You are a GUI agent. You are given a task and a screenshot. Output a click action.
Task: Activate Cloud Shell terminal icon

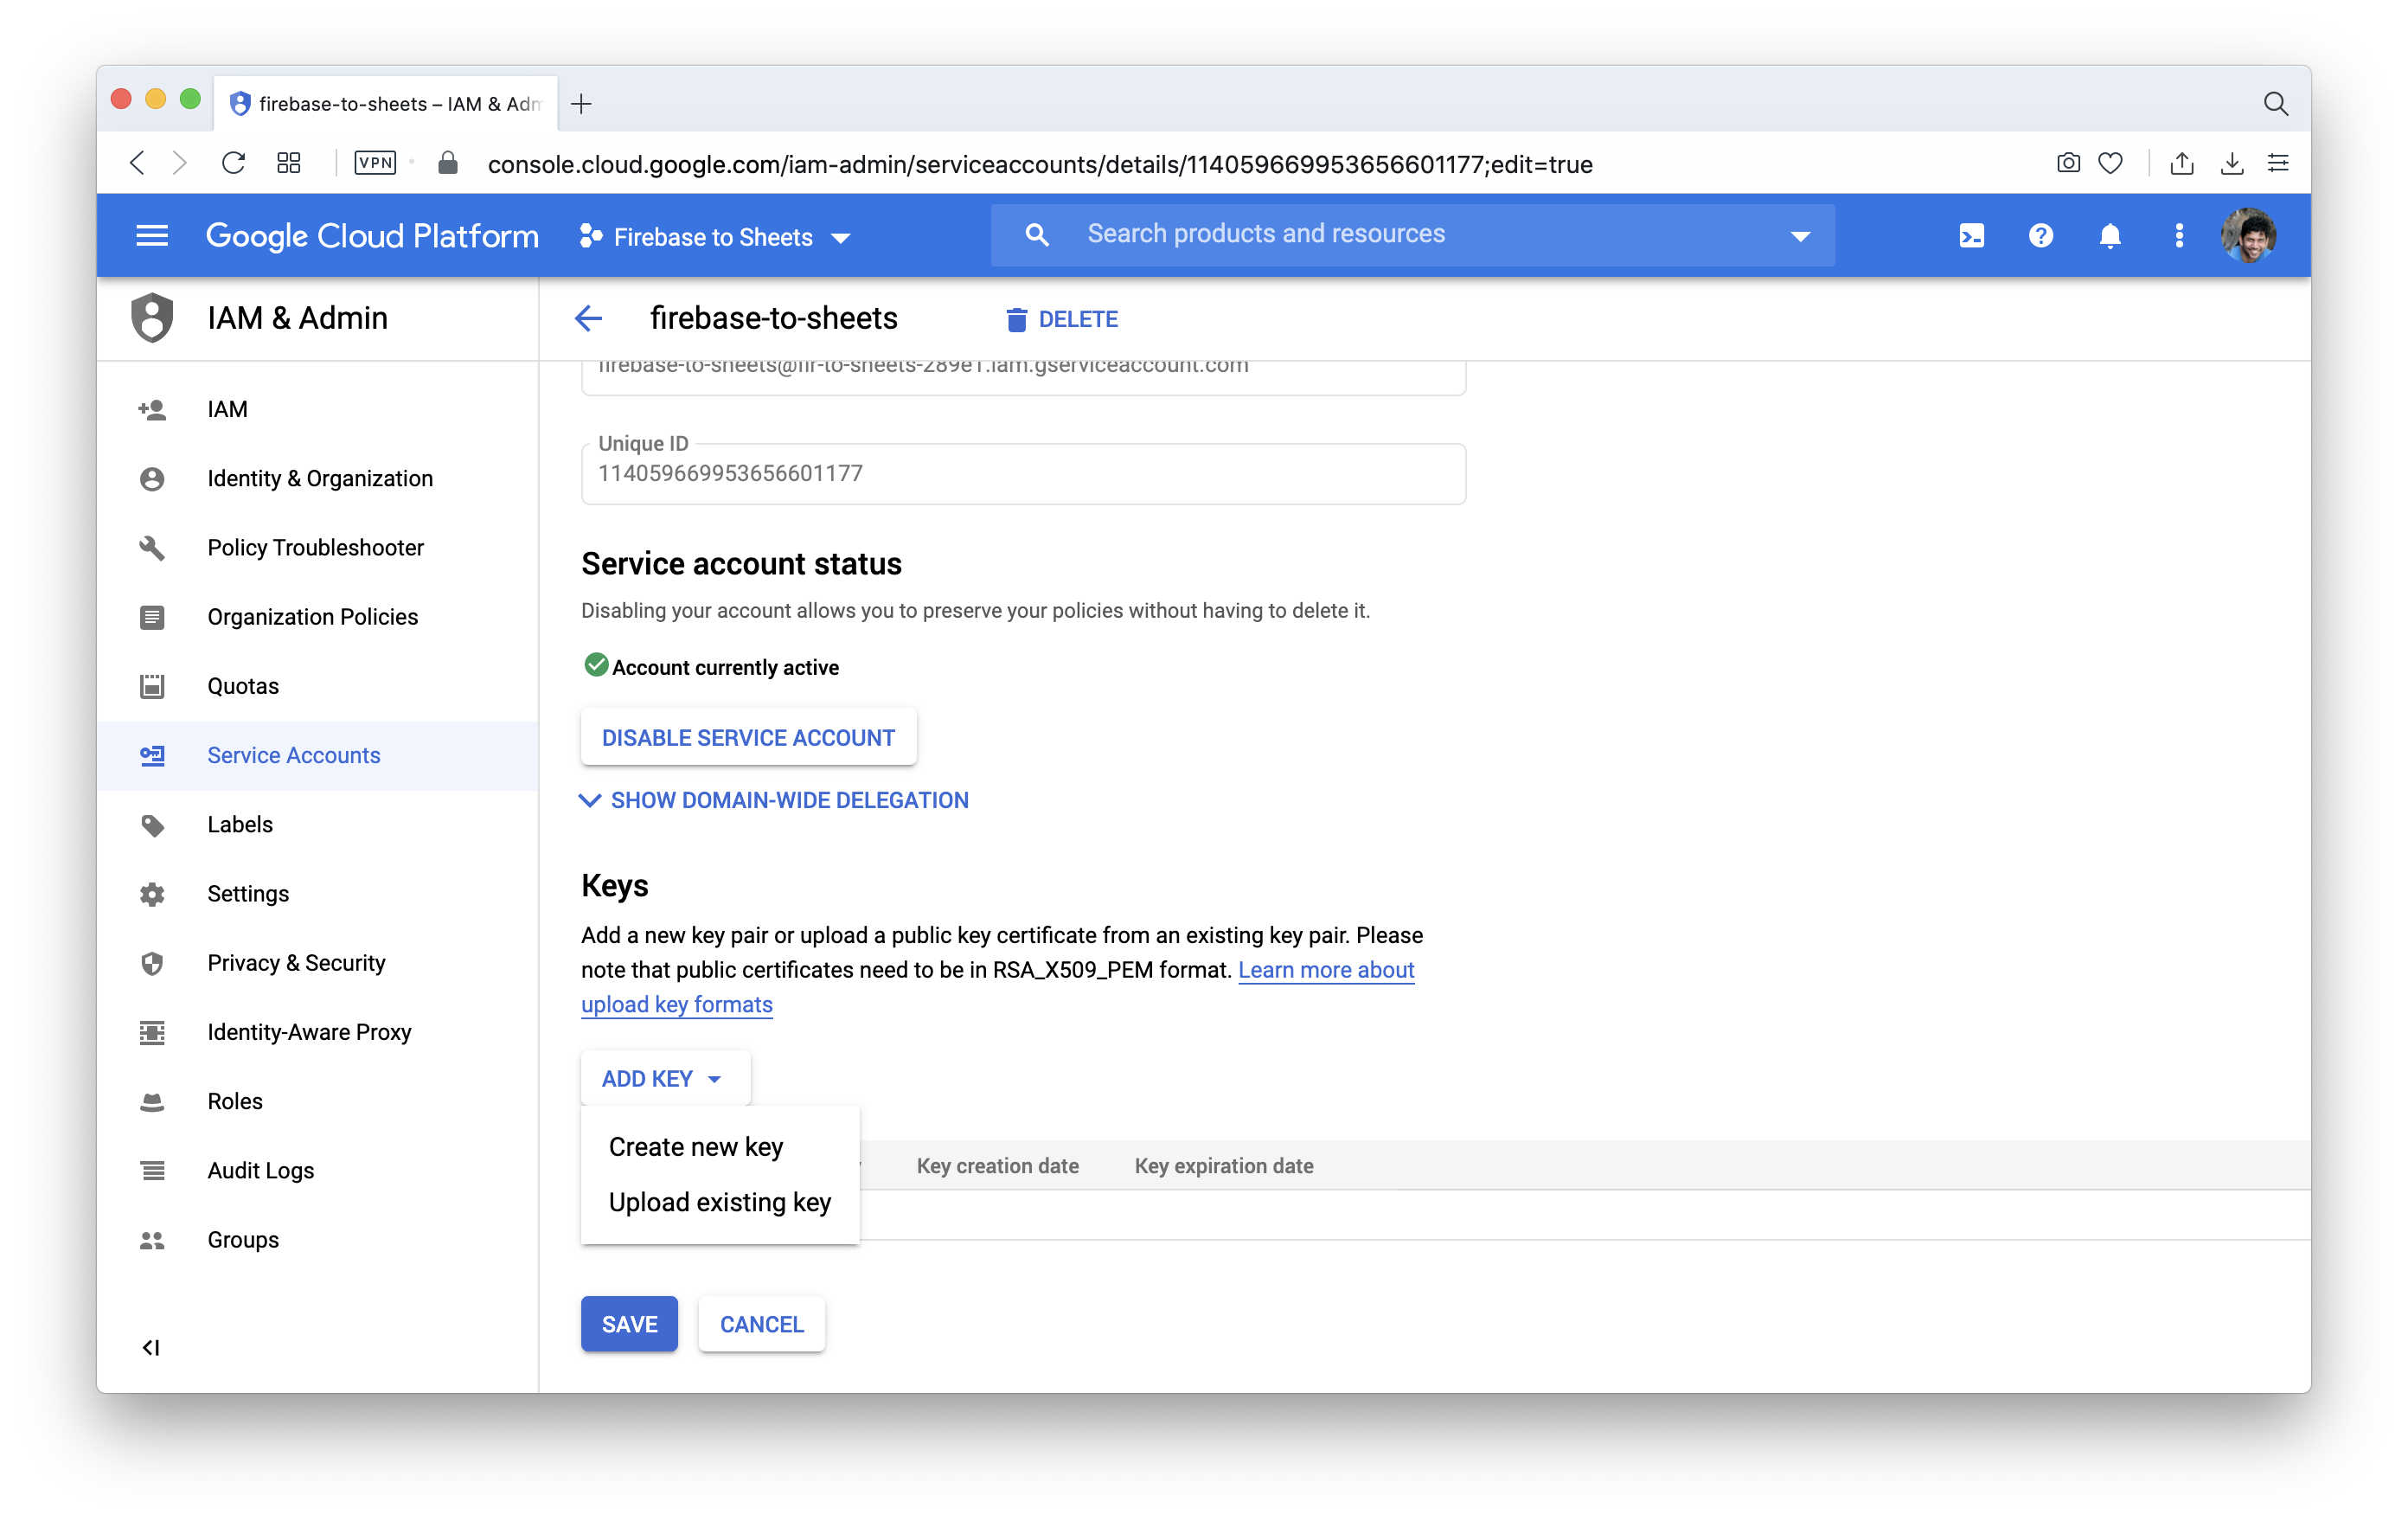pos(1971,236)
